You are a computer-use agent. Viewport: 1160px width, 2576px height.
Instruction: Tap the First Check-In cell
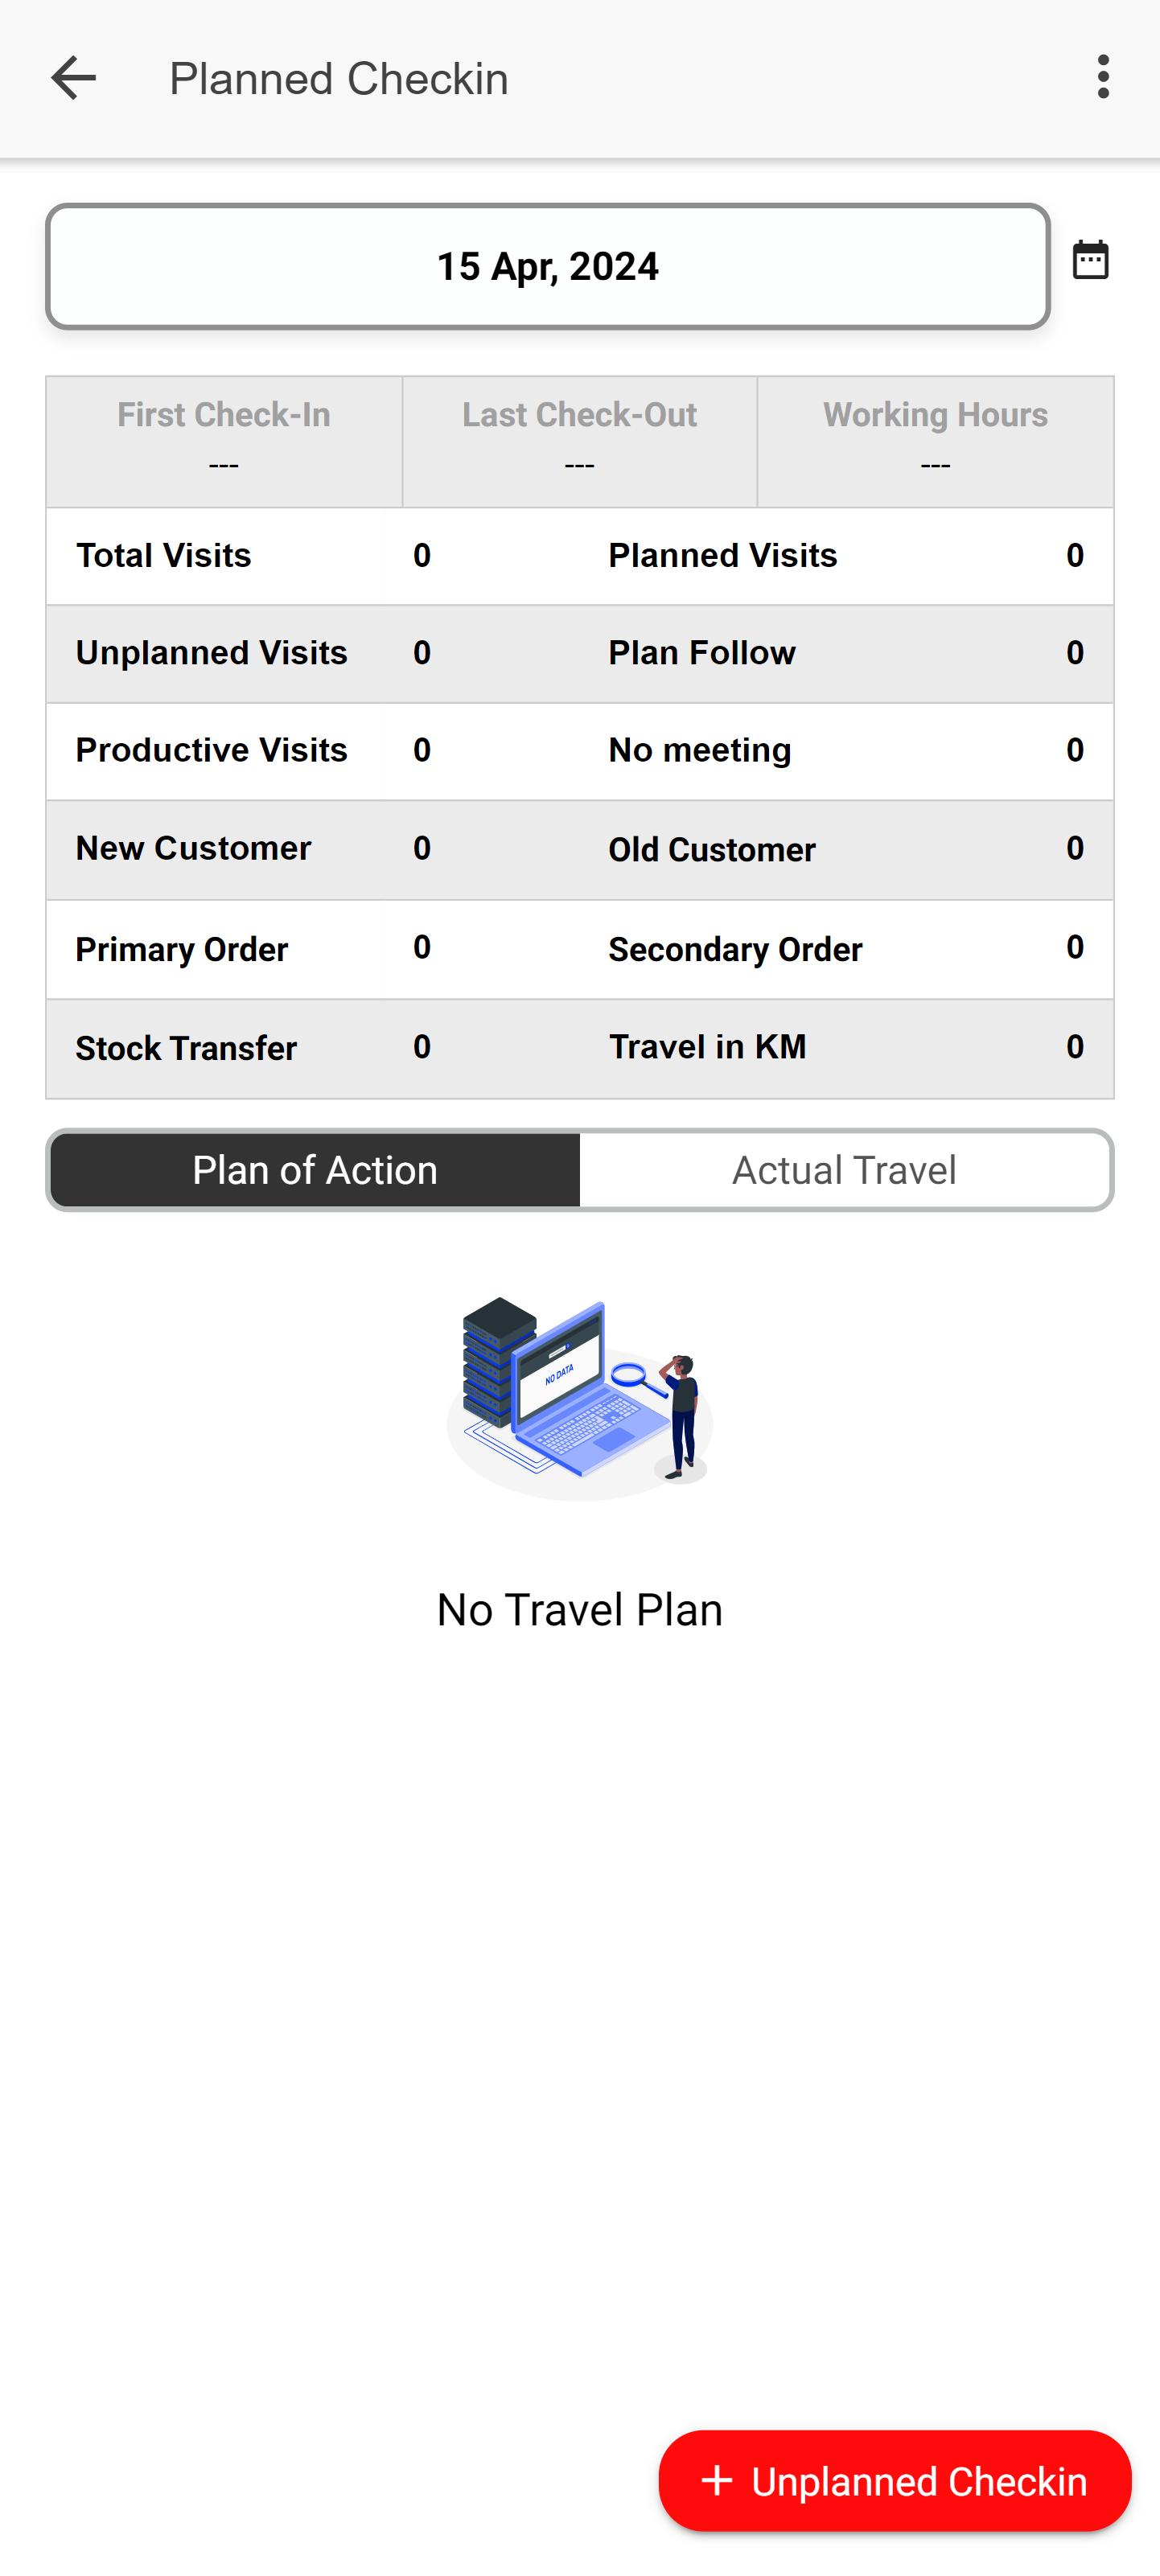(x=224, y=440)
